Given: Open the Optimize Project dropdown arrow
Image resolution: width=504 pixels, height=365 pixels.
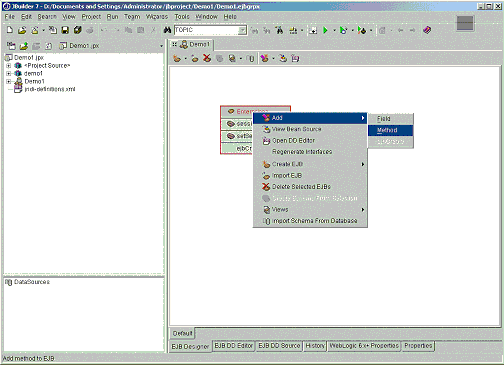Looking at the screenshot, I should click(371, 30).
